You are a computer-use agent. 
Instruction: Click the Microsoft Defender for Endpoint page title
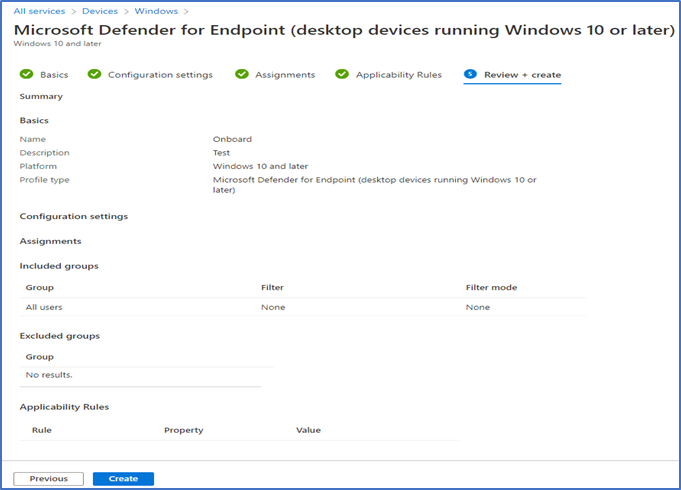click(344, 30)
